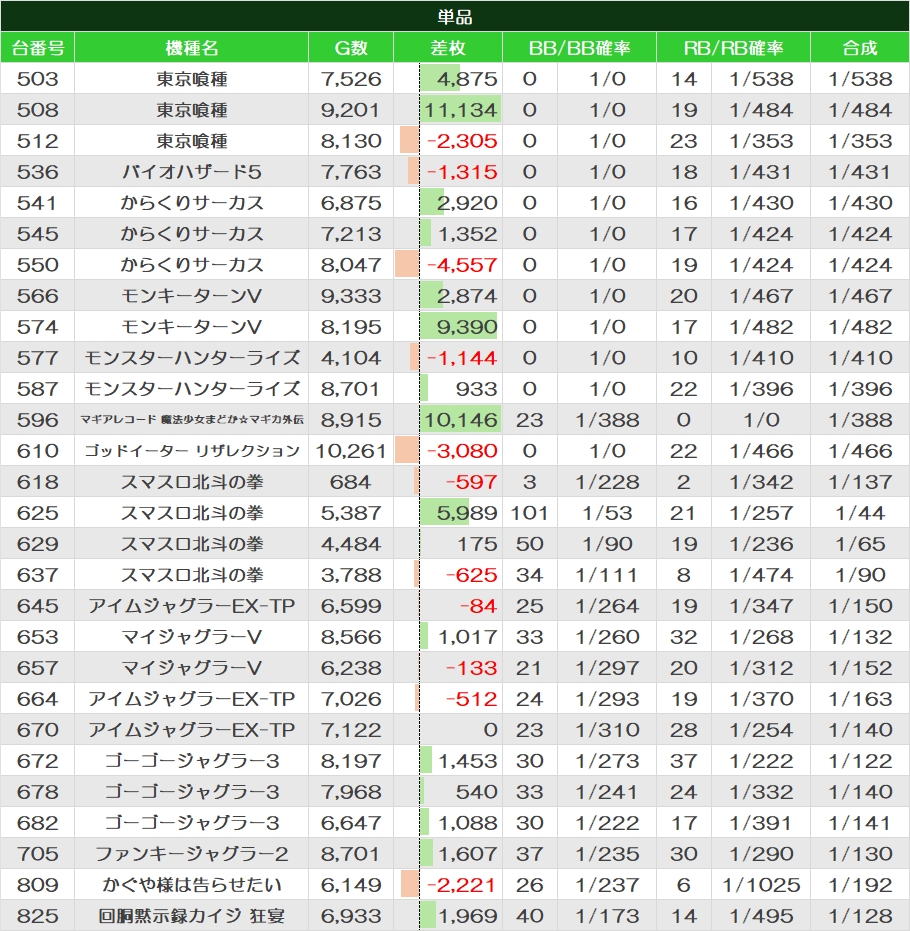Screen dimensions: 910x931
Task: Click マイジャグラーV in row 653
Action: pos(192,636)
